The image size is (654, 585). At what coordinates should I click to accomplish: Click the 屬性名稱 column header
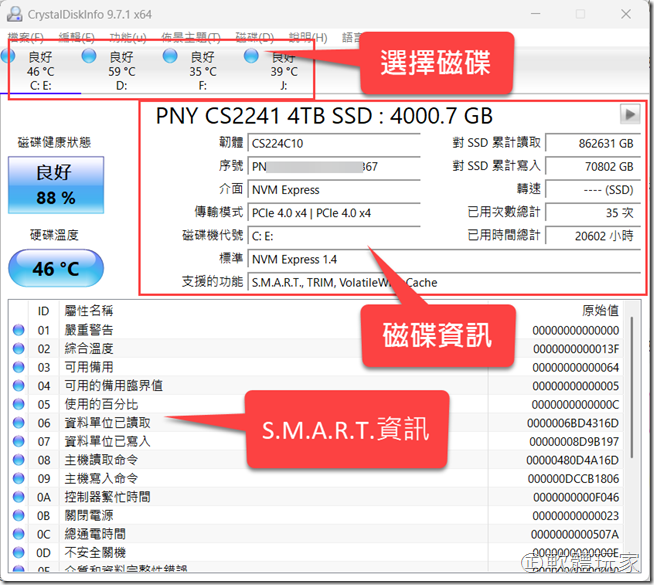point(90,310)
